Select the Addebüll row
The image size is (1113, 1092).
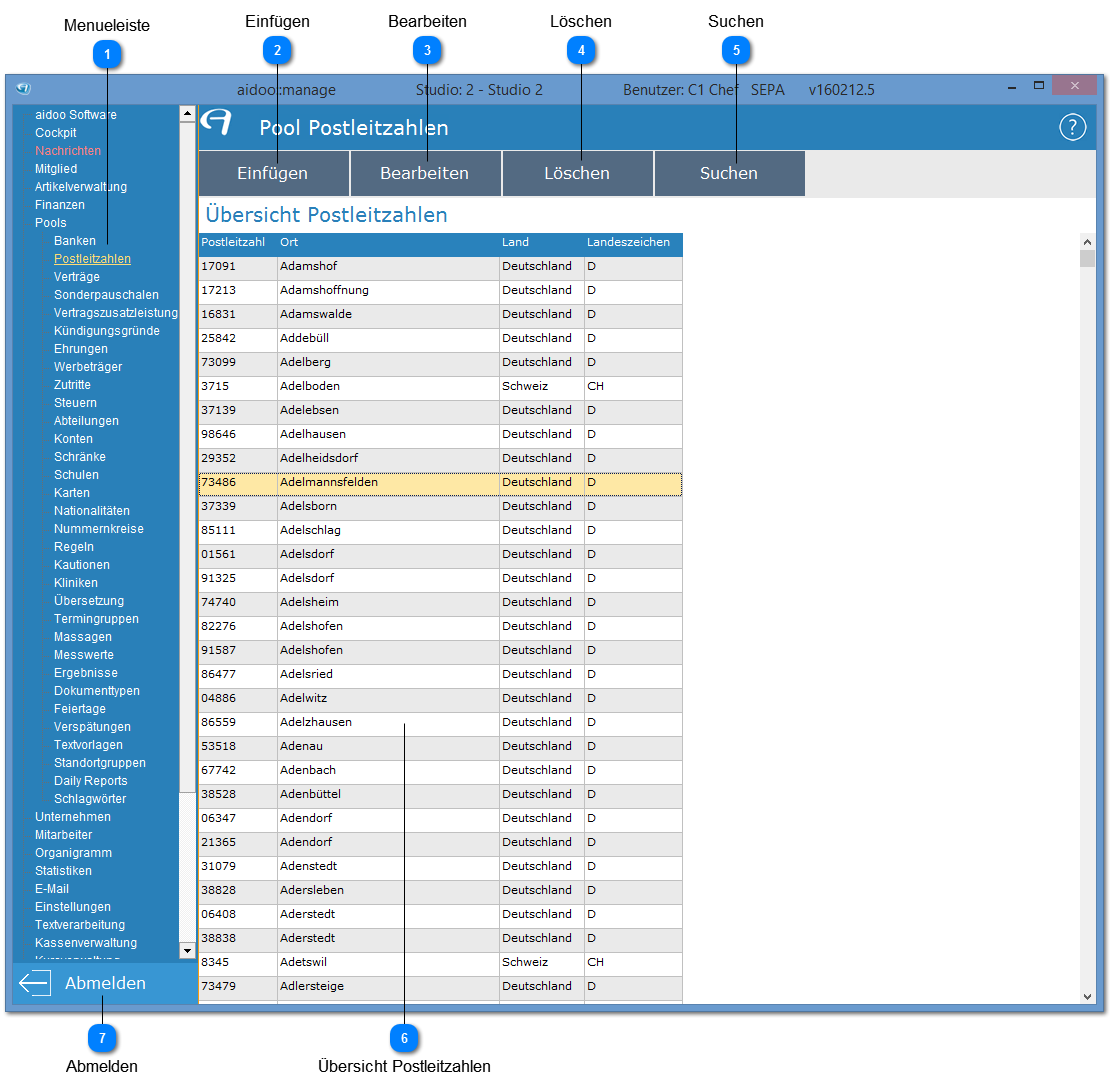[441, 339]
